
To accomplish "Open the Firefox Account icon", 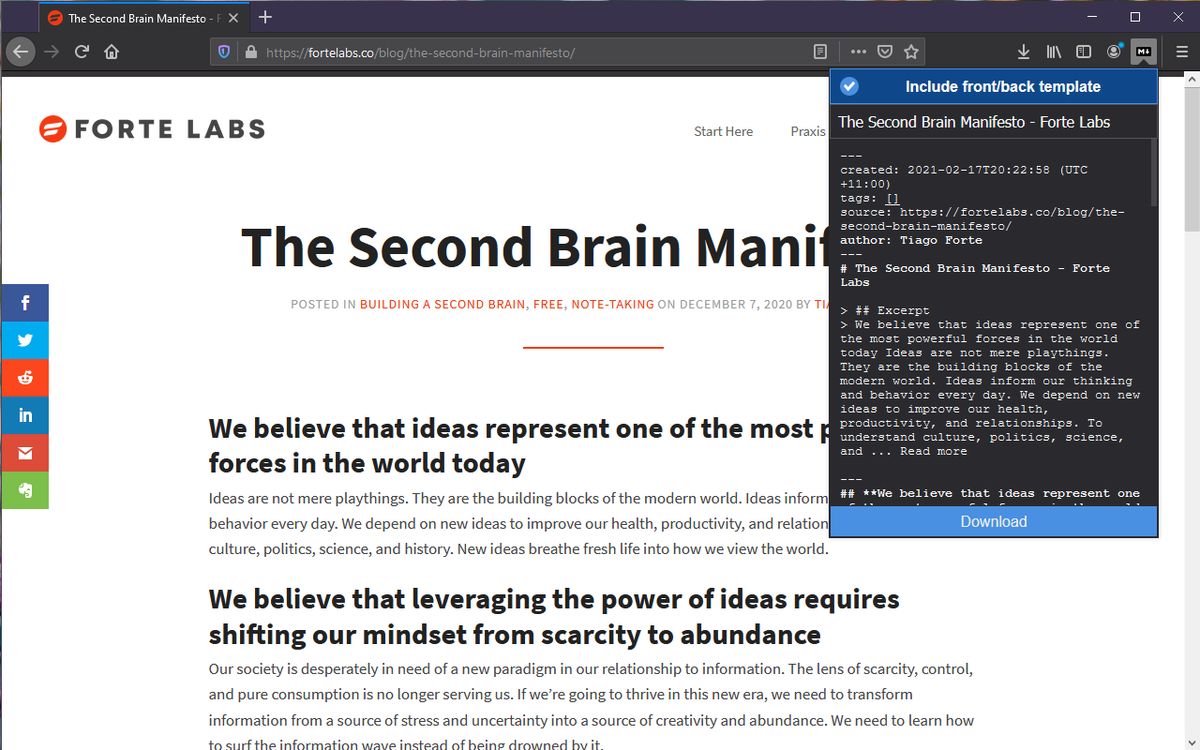I will (x=1113, y=51).
